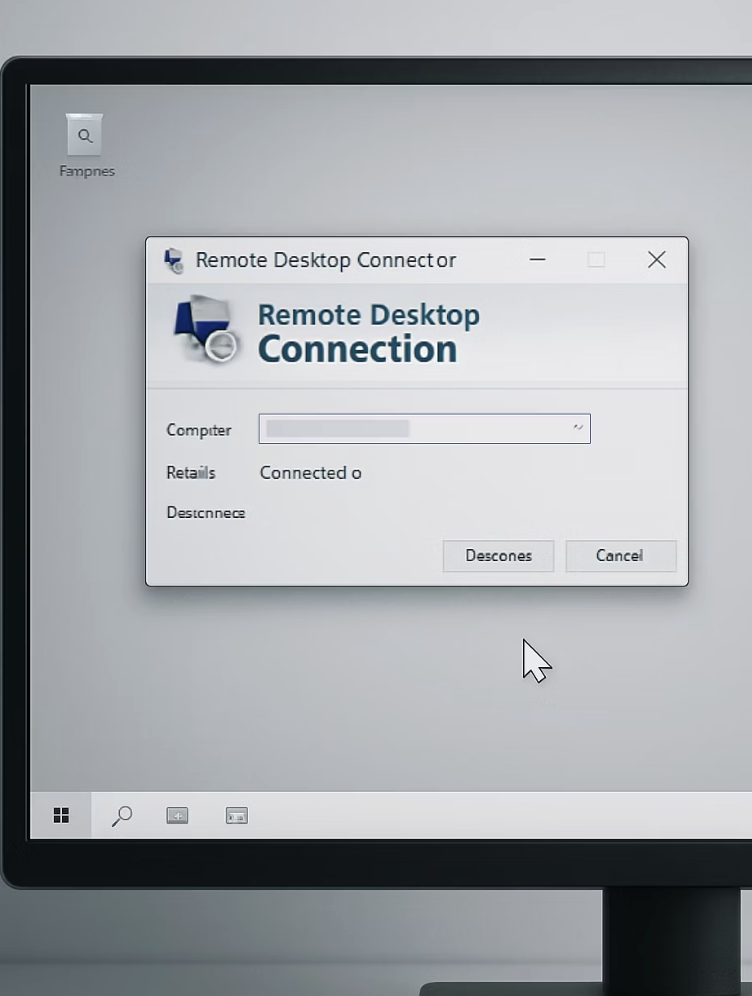Screen dimensions: 752x996
Task: Open the Windows Start menu
Action: click(61, 815)
